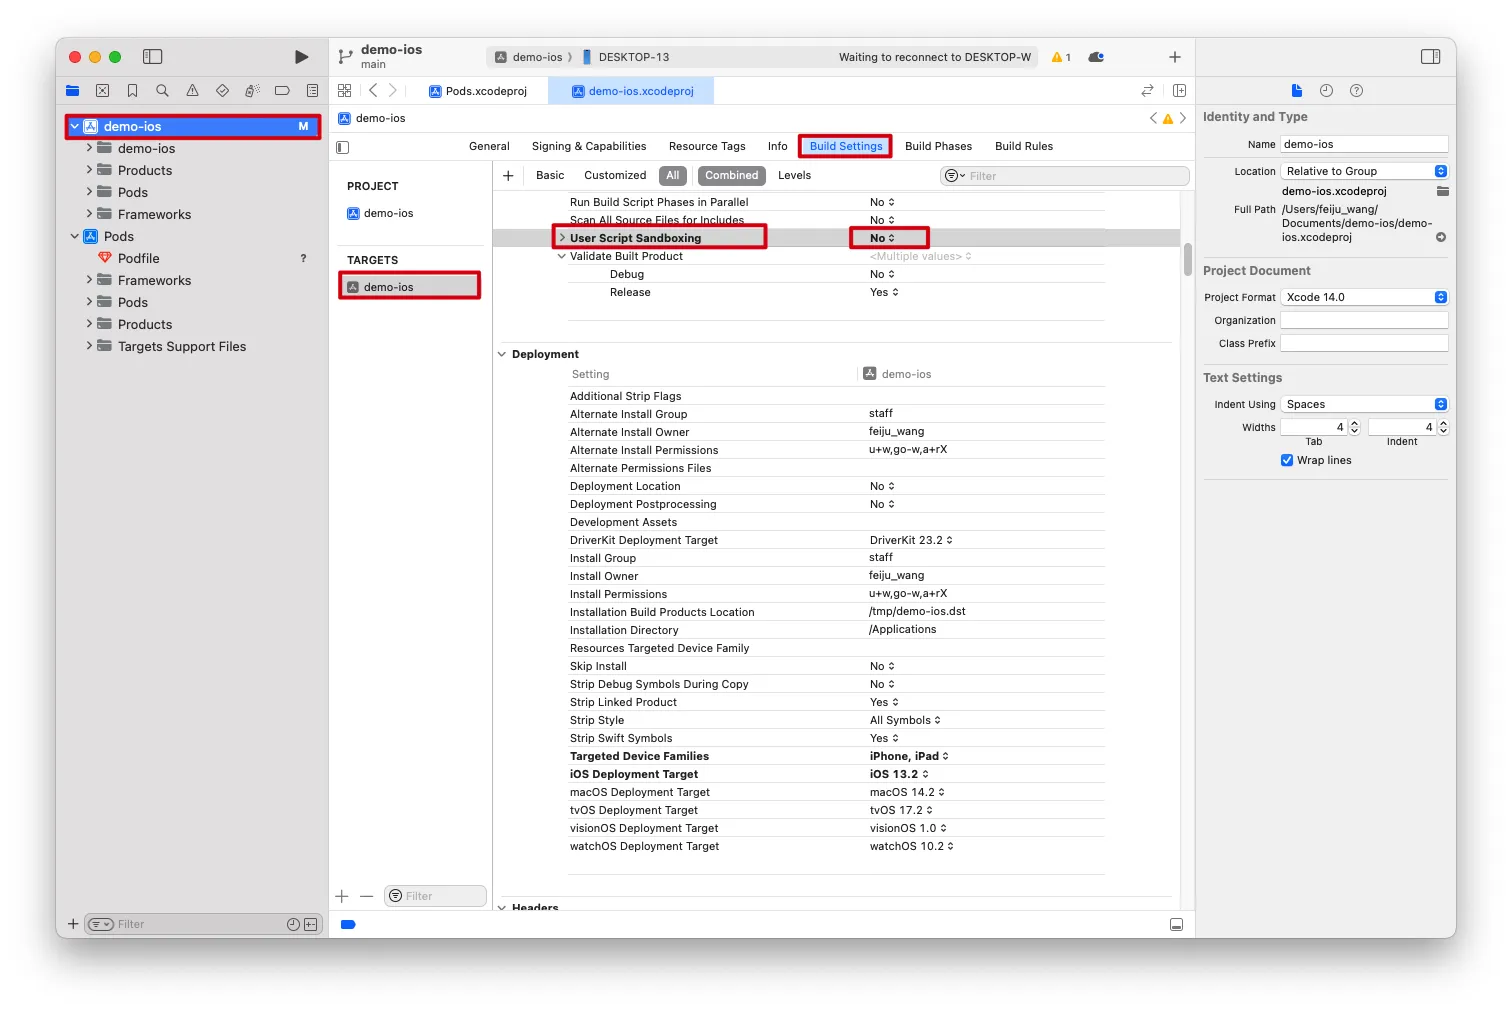
Task: Show the bookmark navigator
Action: pos(132,91)
